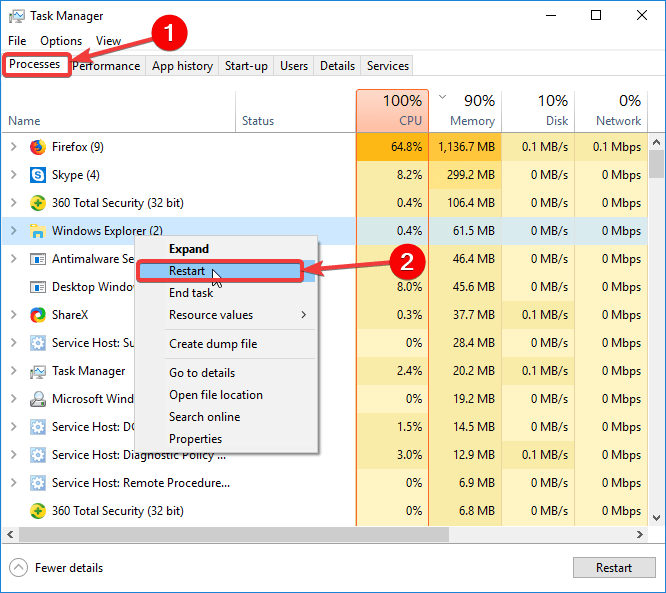Click the horizontal scrollbar thumb
The image size is (666, 593).
pyautogui.click(x=234, y=534)
